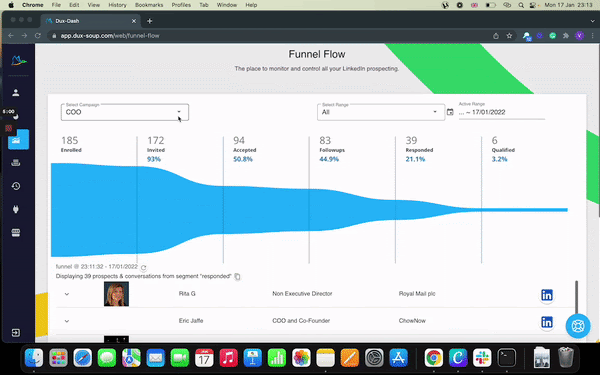Screen dimensions: 600x375
Task: Open the Bookmarks menu in menu bar
Action: tap(149, 5)
